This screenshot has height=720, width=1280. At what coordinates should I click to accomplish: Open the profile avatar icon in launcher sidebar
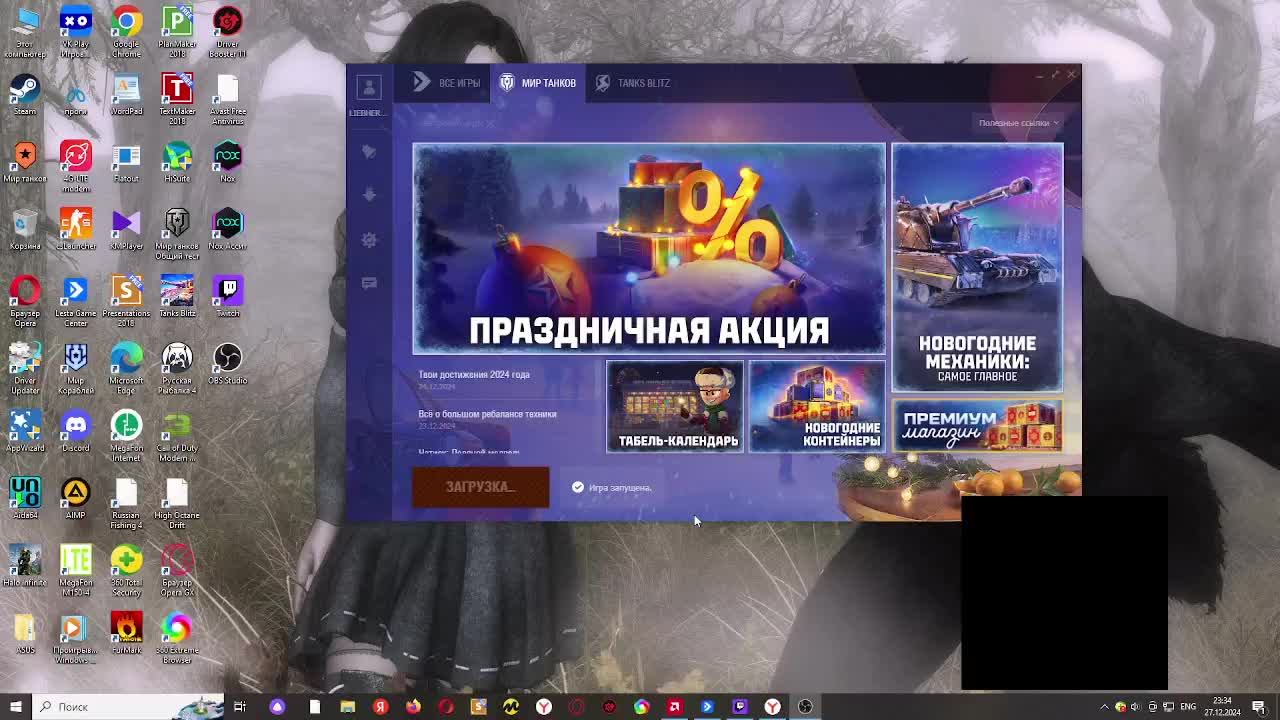368,87
